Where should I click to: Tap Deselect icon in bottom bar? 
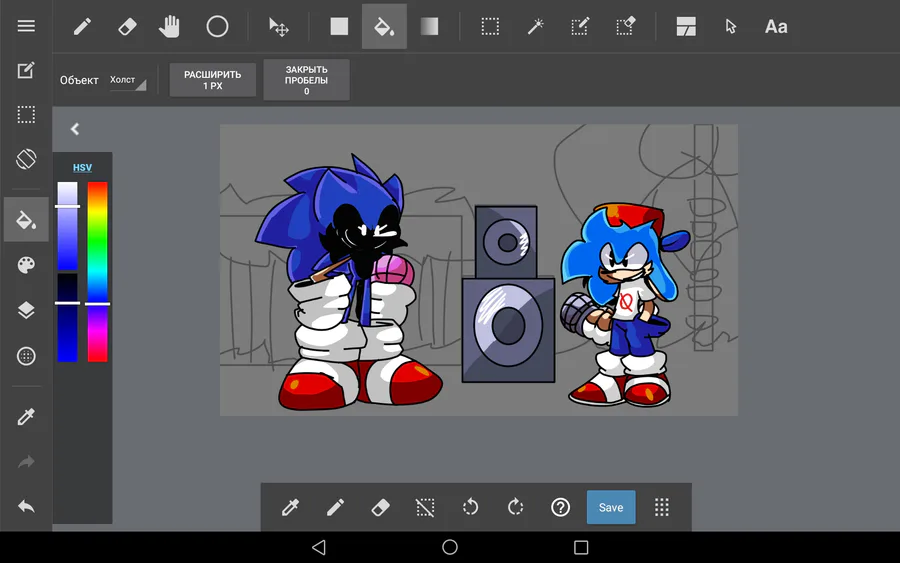[425, 507]
